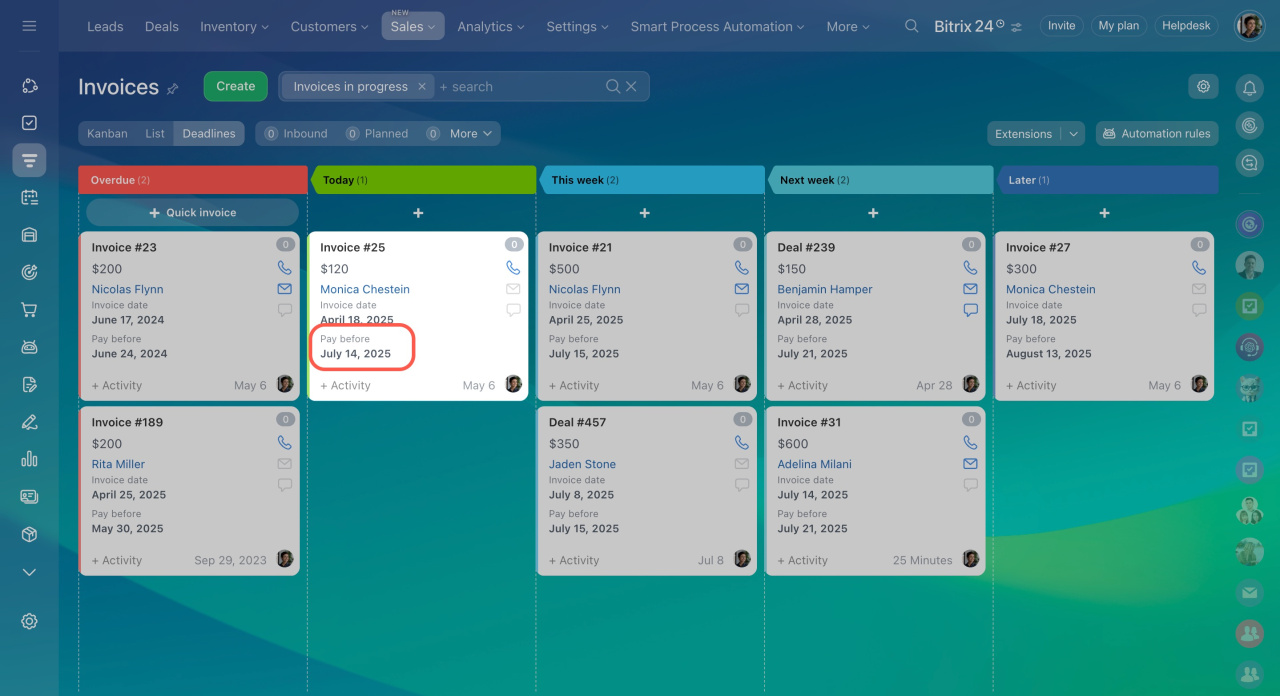Go to the Leads tab
This screenshot has height=696, width=1280.
tap(105, 26)
